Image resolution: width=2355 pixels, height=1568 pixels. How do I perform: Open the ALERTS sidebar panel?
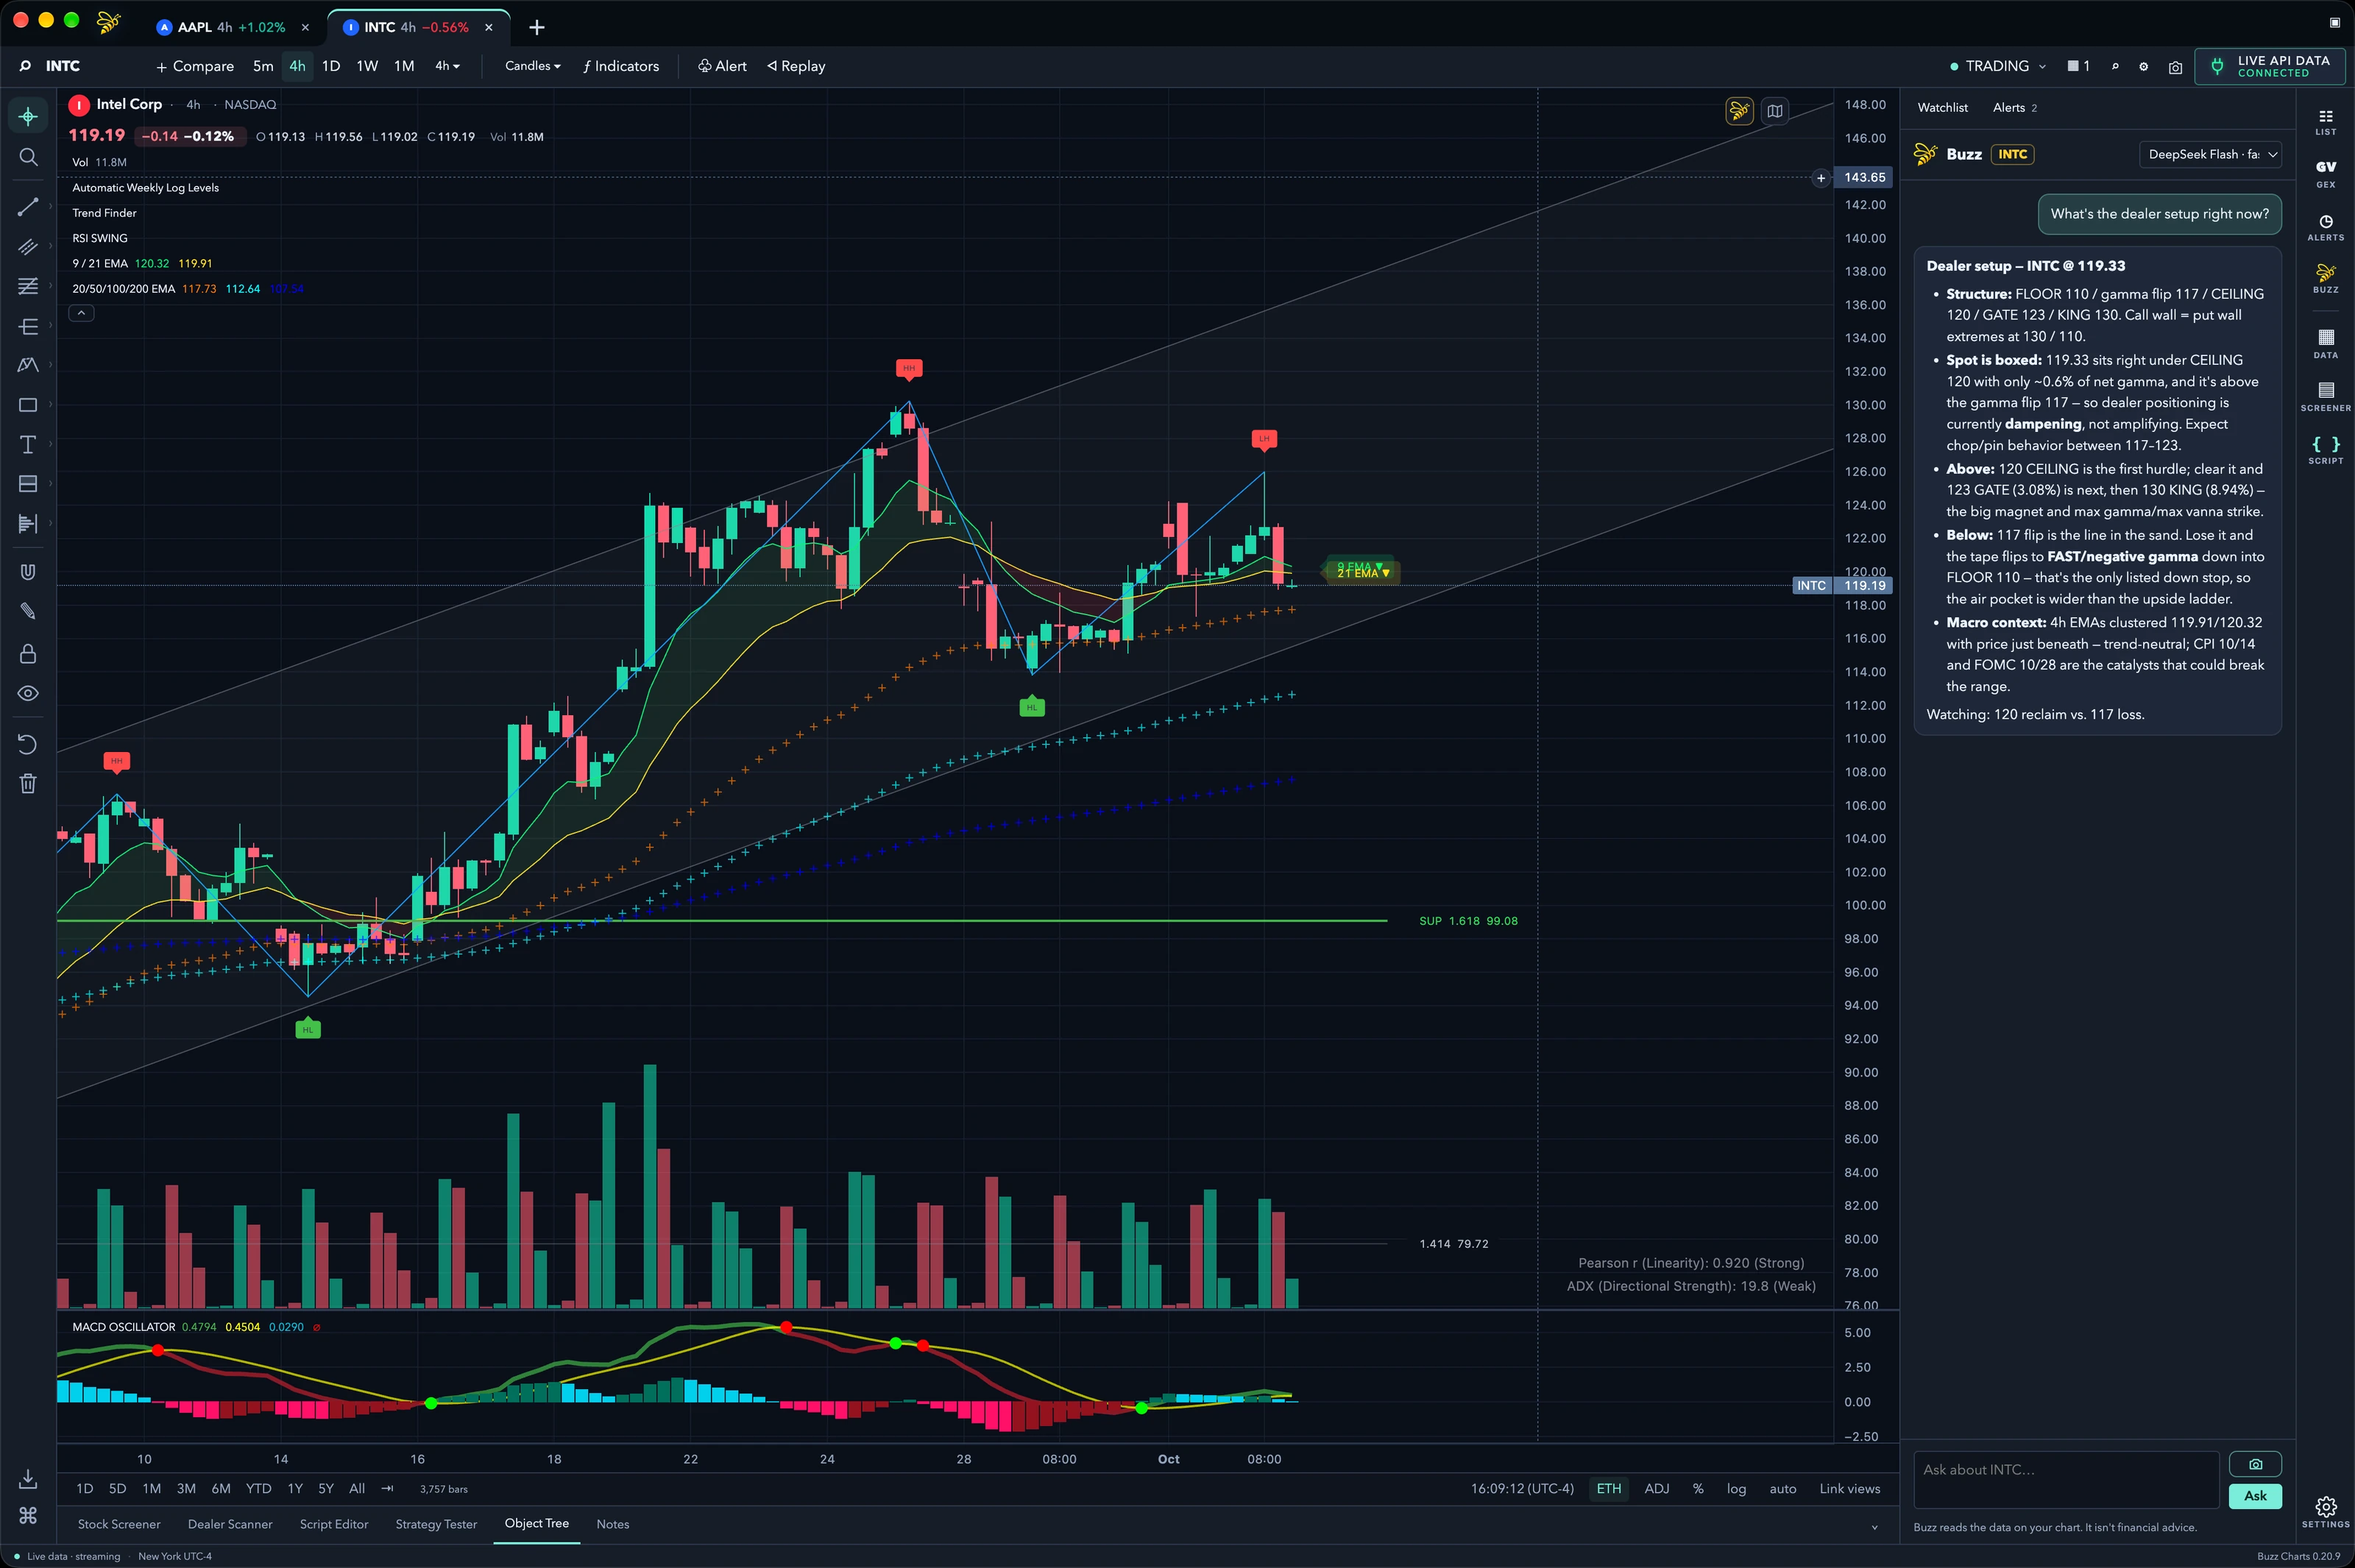2326,227
